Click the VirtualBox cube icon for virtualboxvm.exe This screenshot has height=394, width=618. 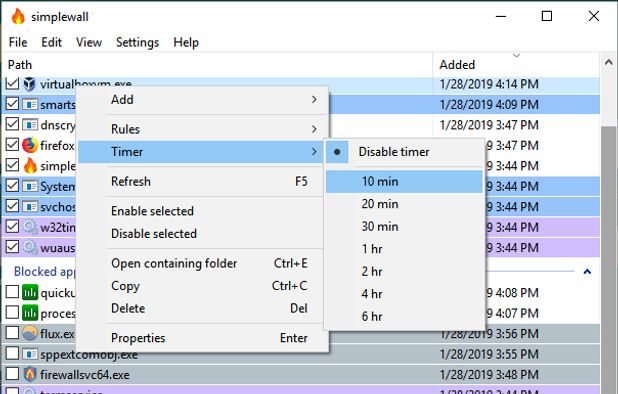coord(30,84)
